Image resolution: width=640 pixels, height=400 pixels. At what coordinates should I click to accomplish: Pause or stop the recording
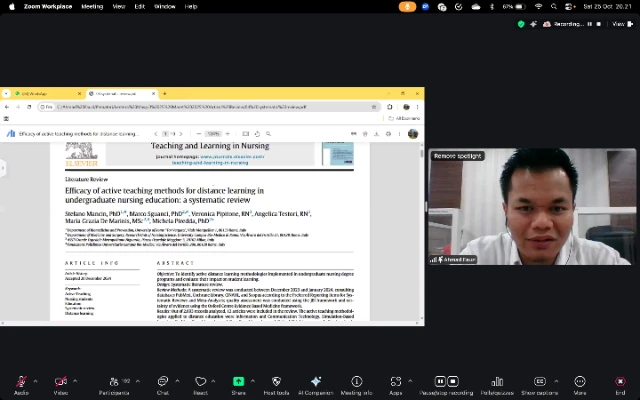[440, 382]
